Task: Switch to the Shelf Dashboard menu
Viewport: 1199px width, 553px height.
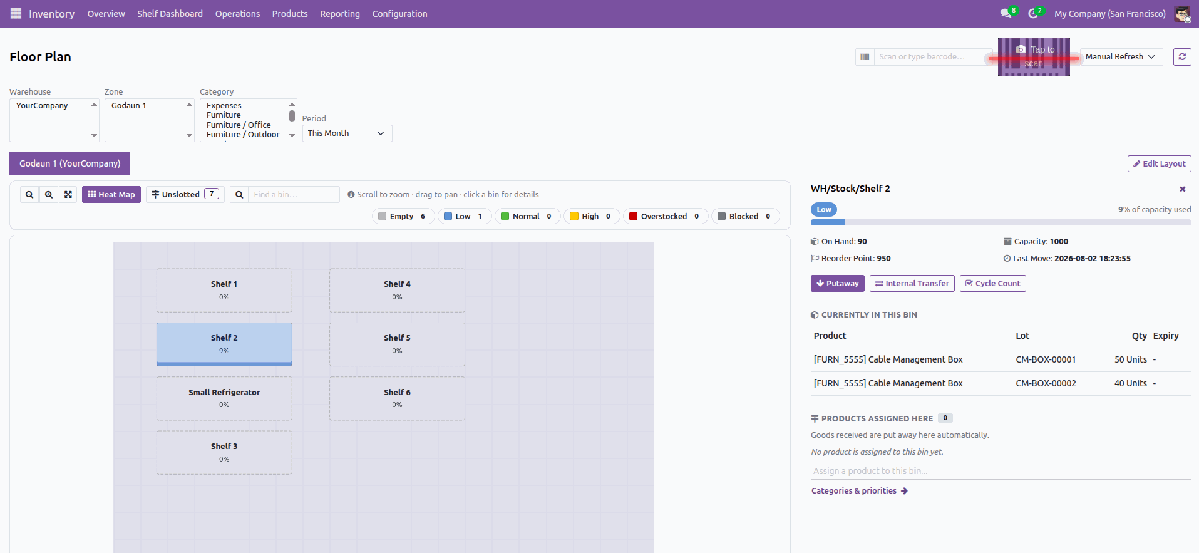Action: [170, 14]
